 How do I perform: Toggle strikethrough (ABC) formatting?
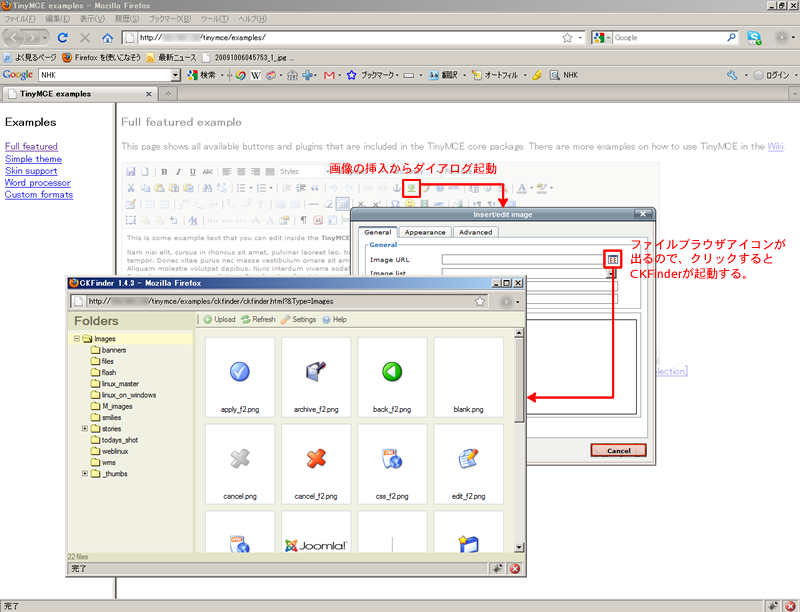tap(207, 171)
